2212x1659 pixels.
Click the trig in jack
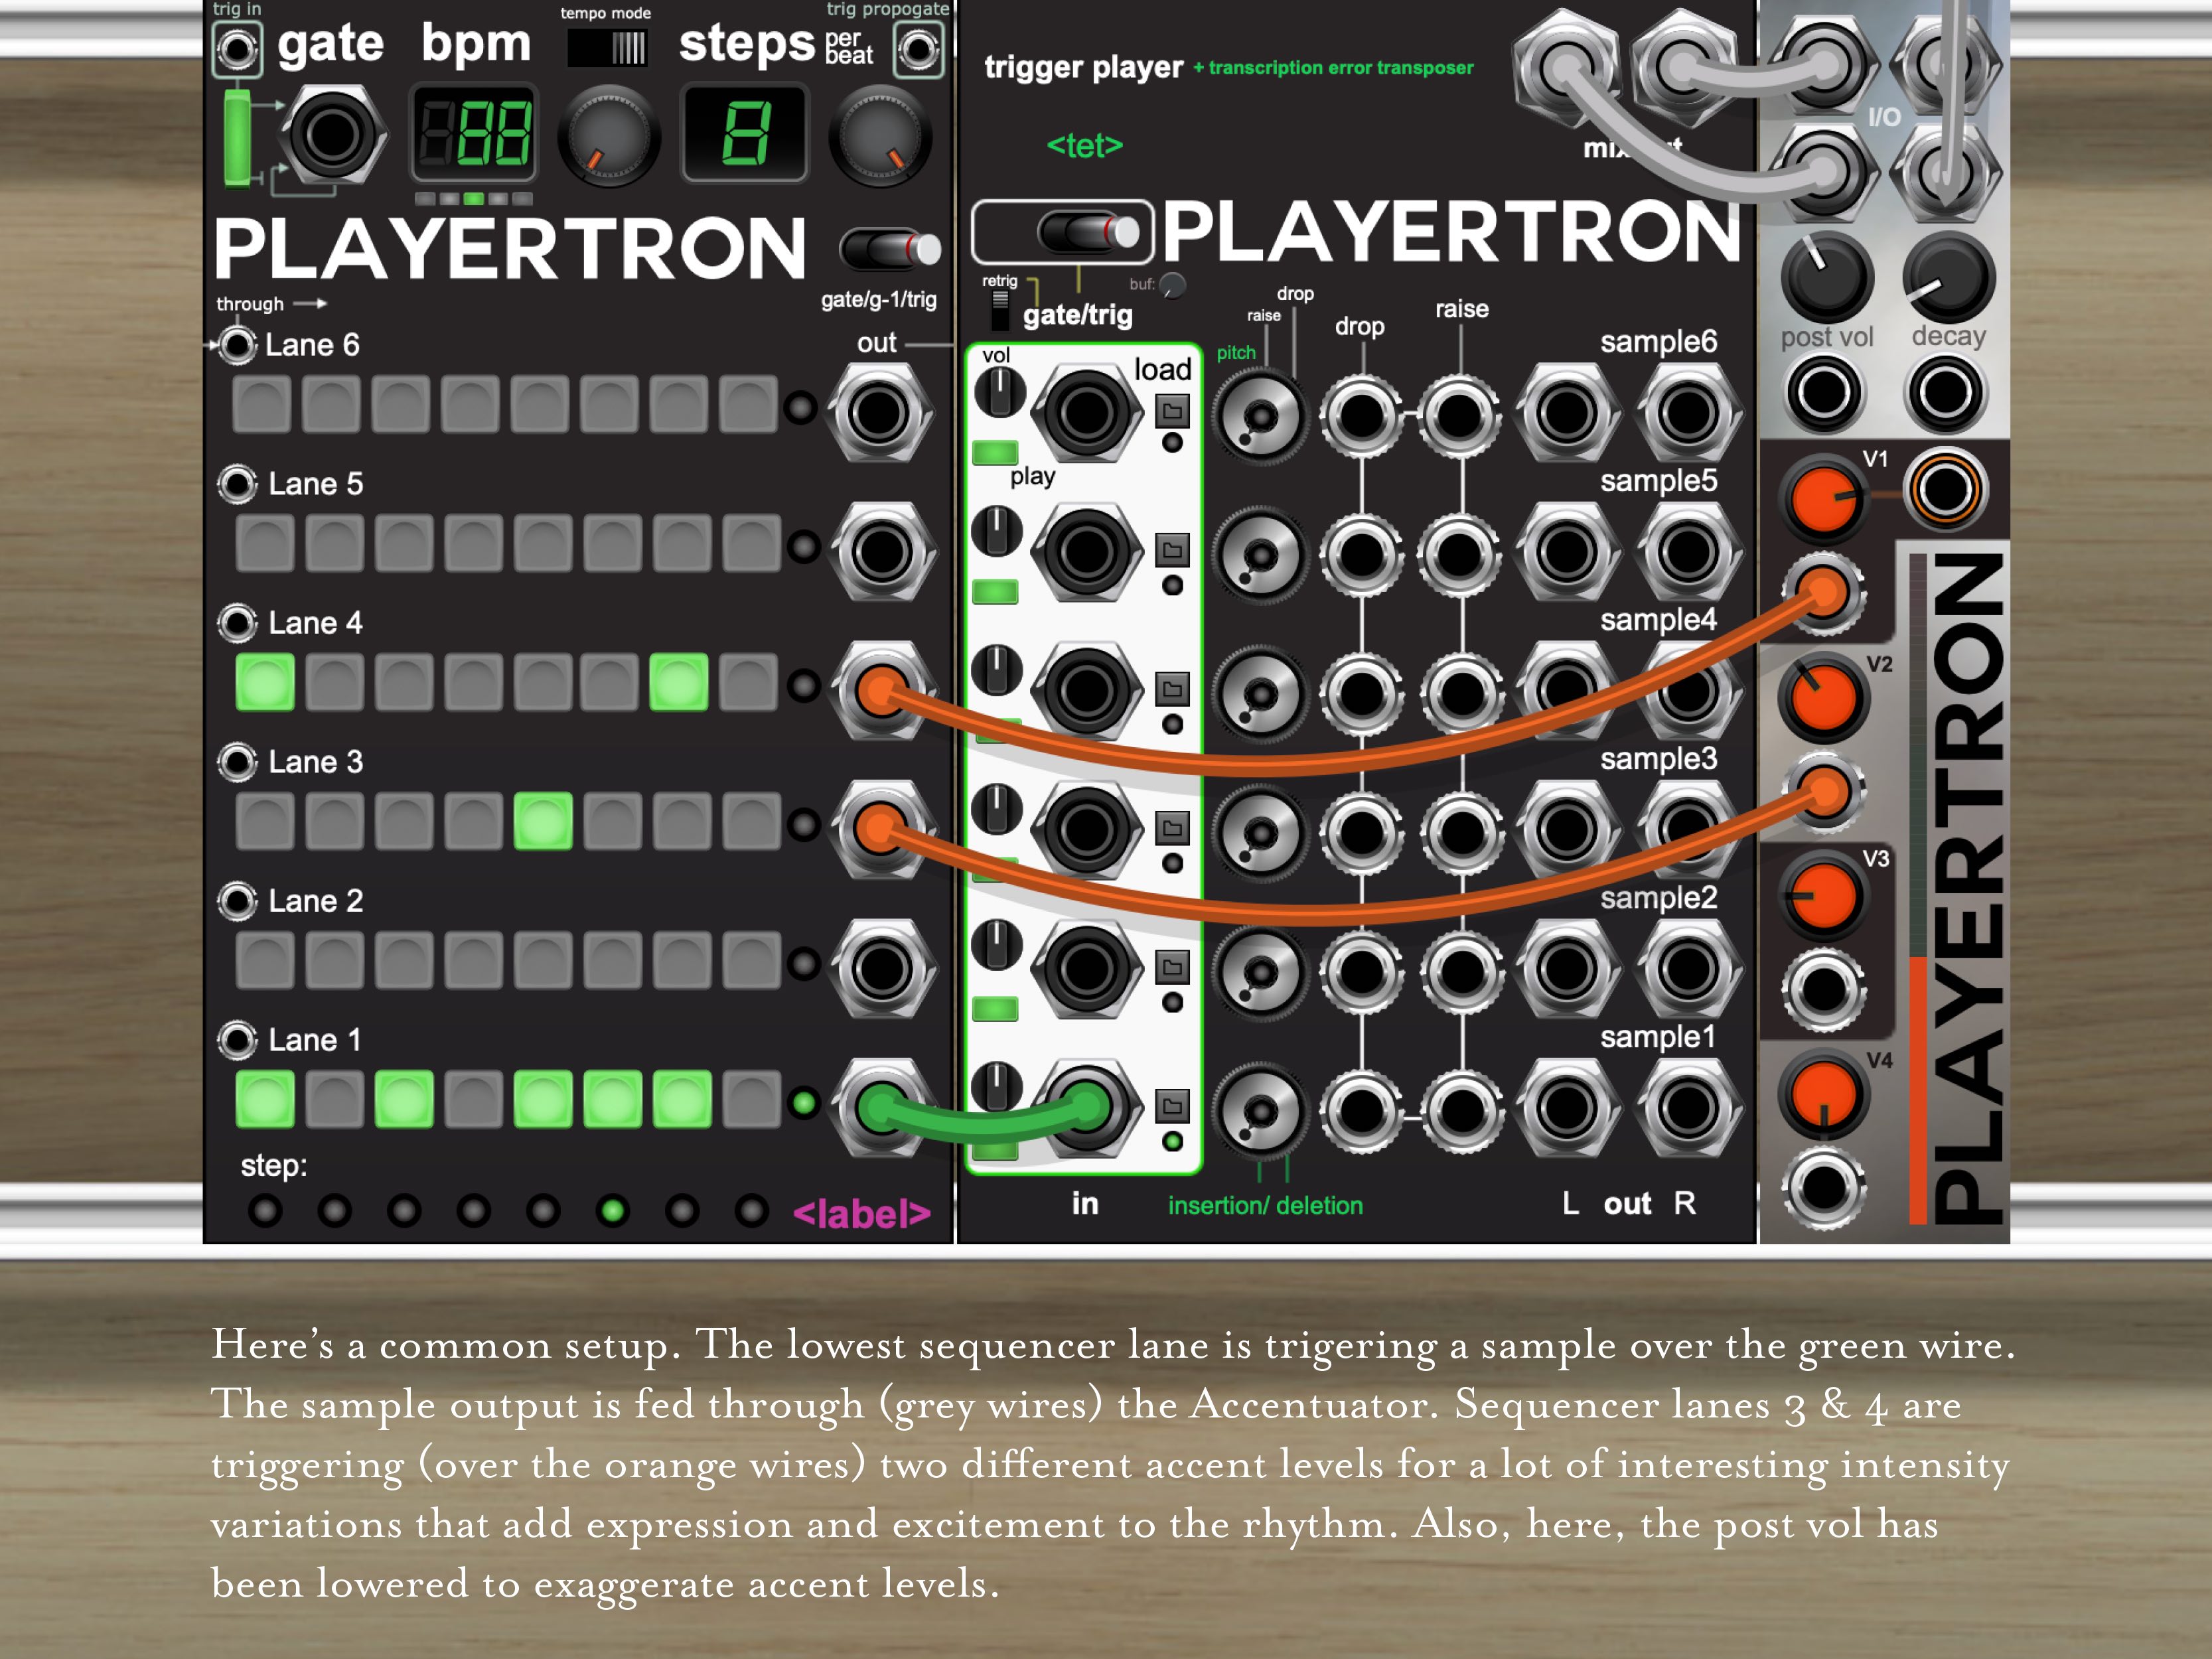pos(237,49)
